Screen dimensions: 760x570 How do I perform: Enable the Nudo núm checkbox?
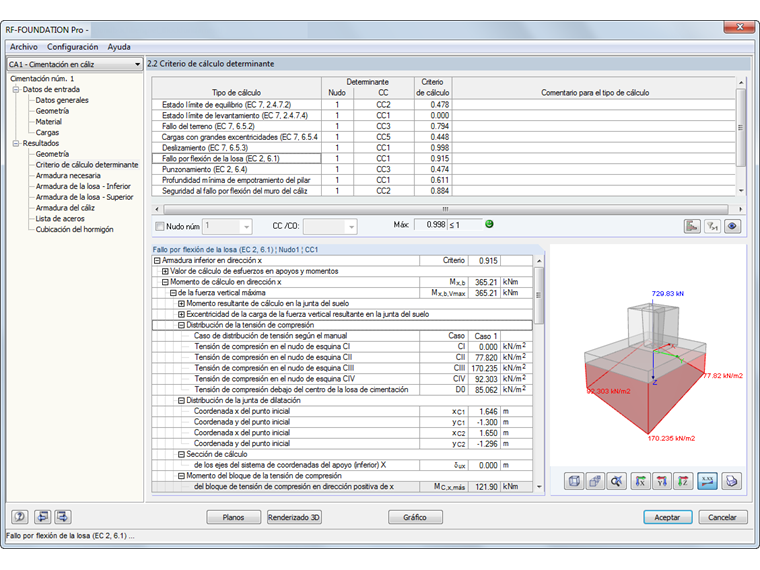(x=159, y=226)
